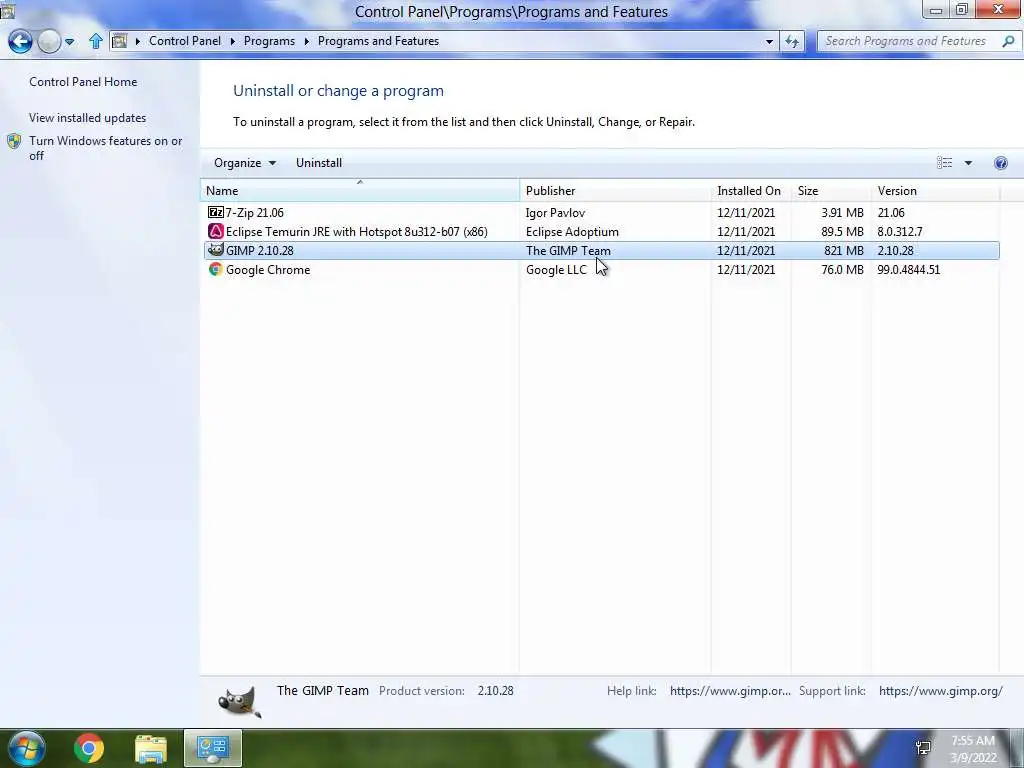Image resolution: width=1024 pixels, height=768 pixels.
Task: Click the Control Panel taskbar button
Action: pyautogui.click(x=213, y=748)
